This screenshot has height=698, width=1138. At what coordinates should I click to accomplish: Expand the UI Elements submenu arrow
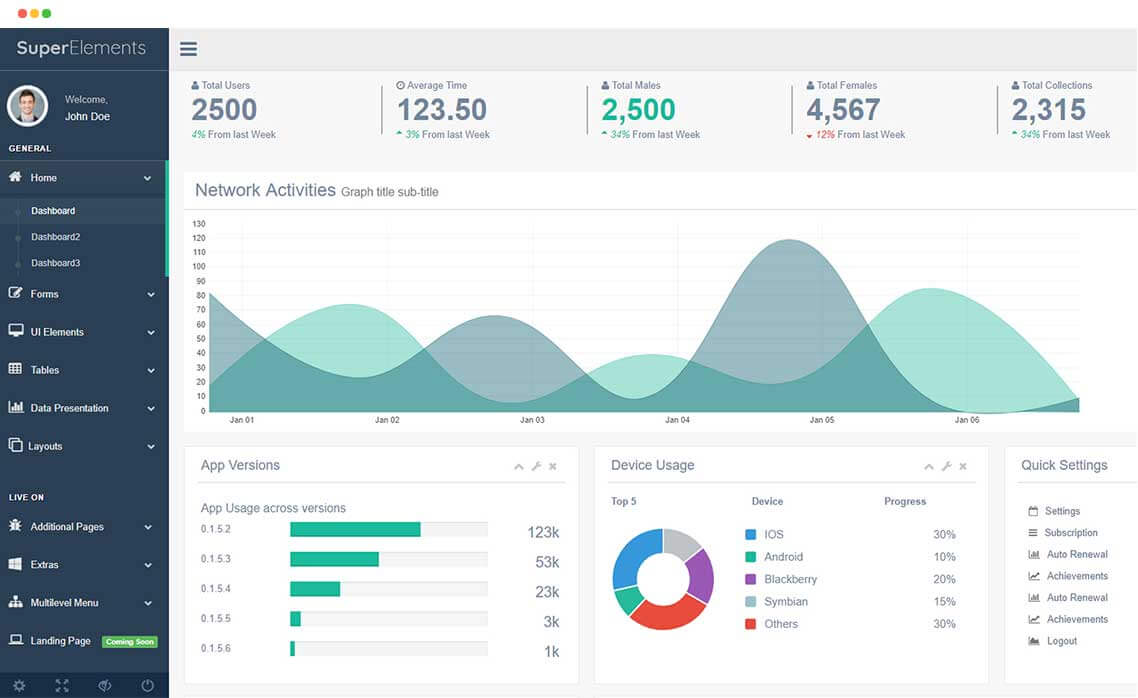click(151, 333)
